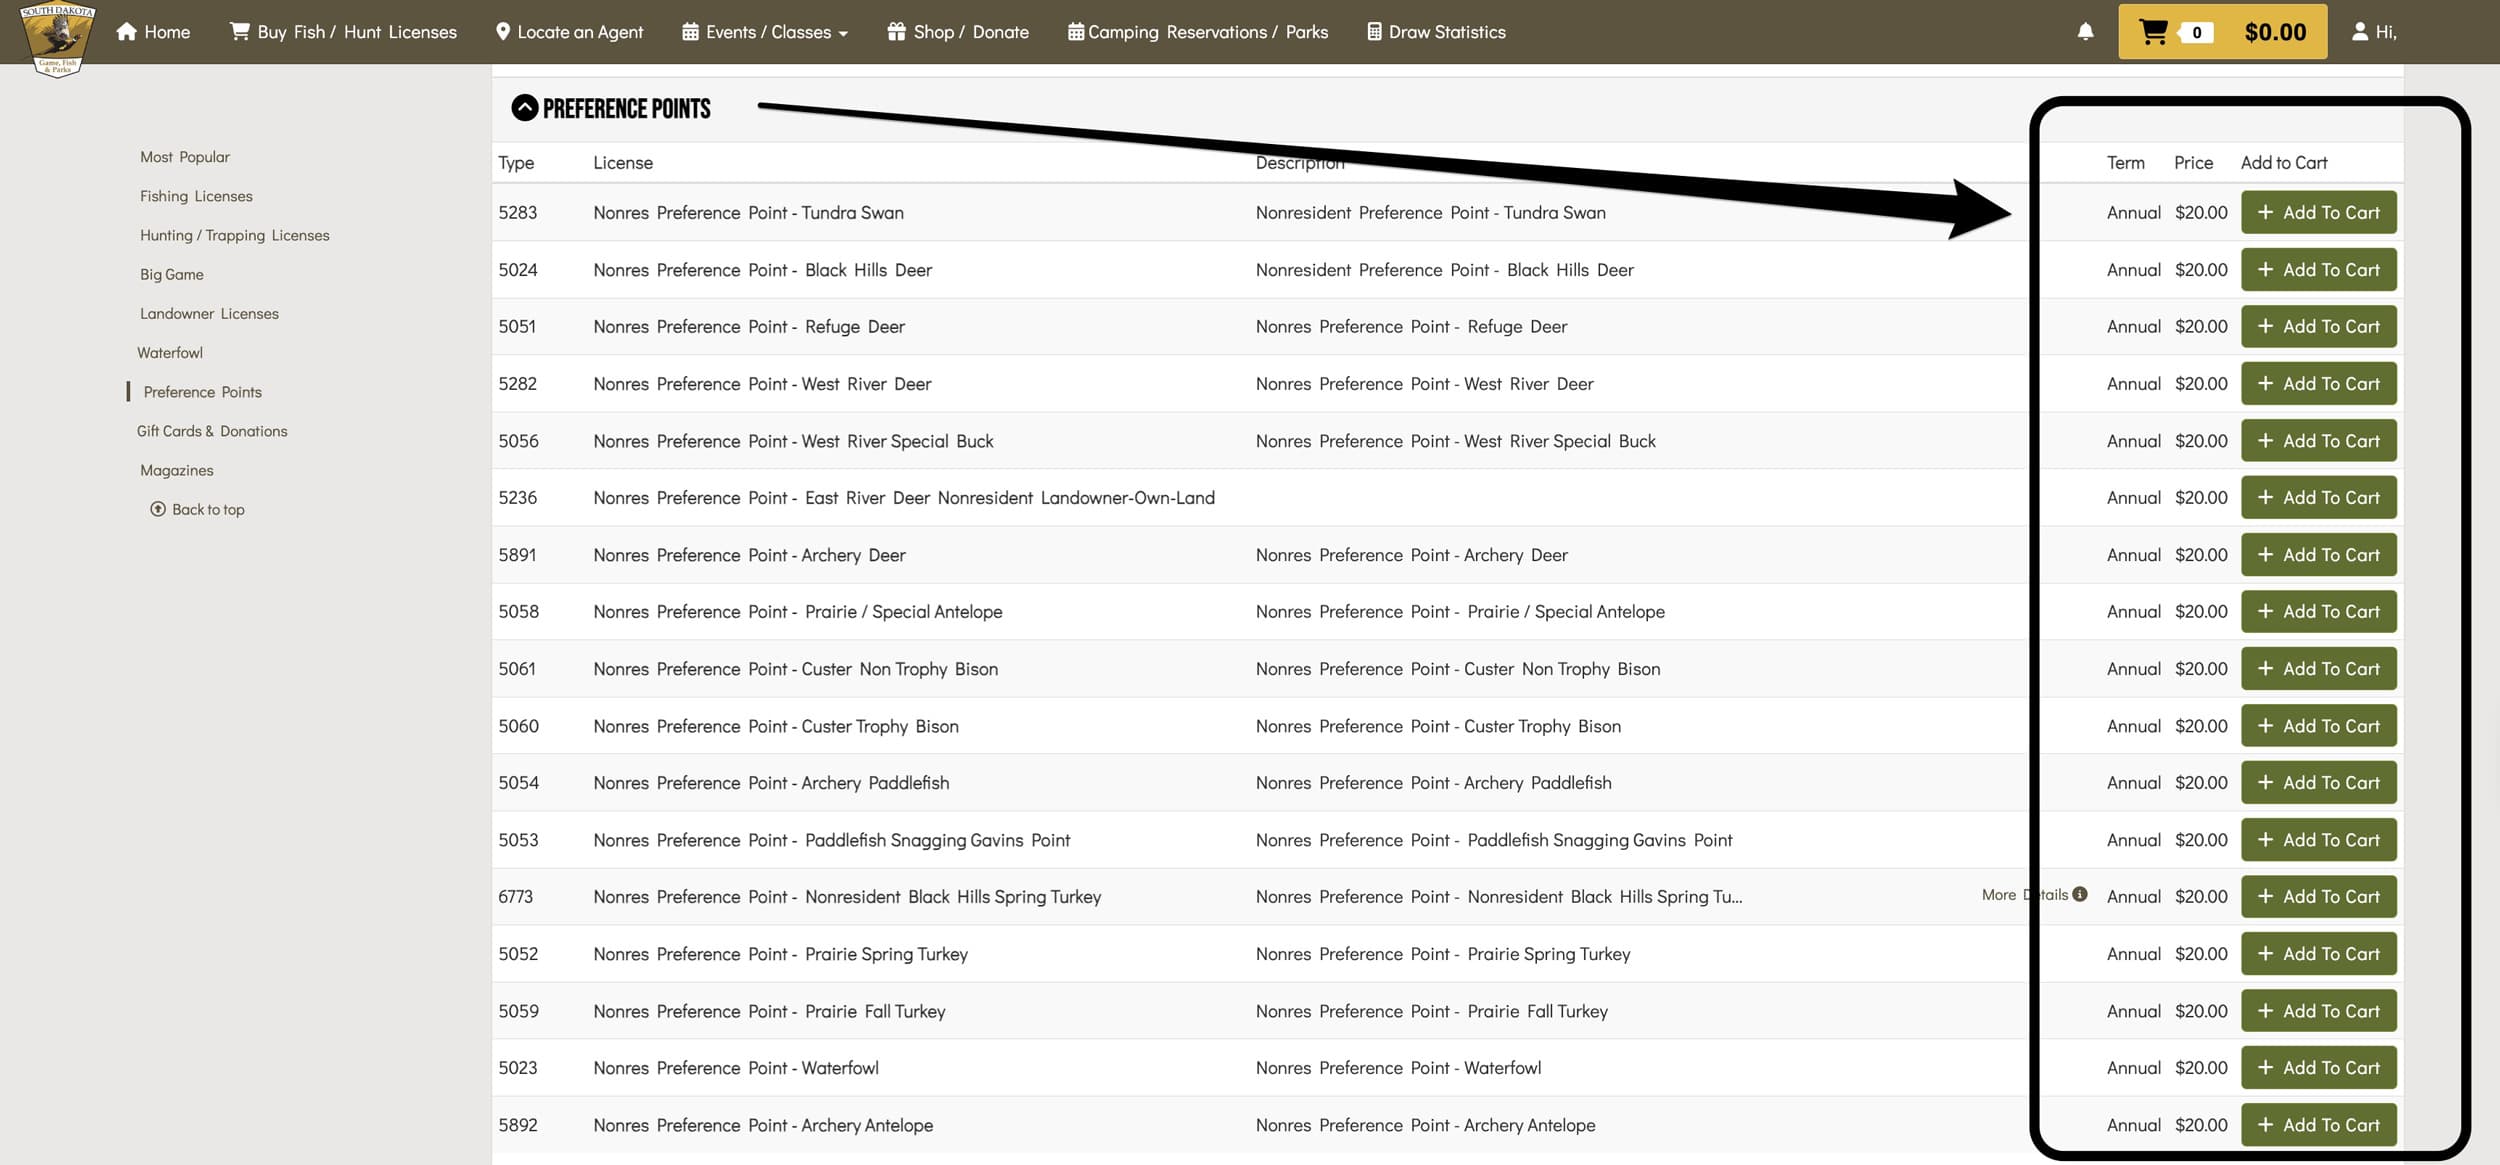Collapse the Preference Points section chevron
This screenshot has width=2500, height=1165.
524,108
